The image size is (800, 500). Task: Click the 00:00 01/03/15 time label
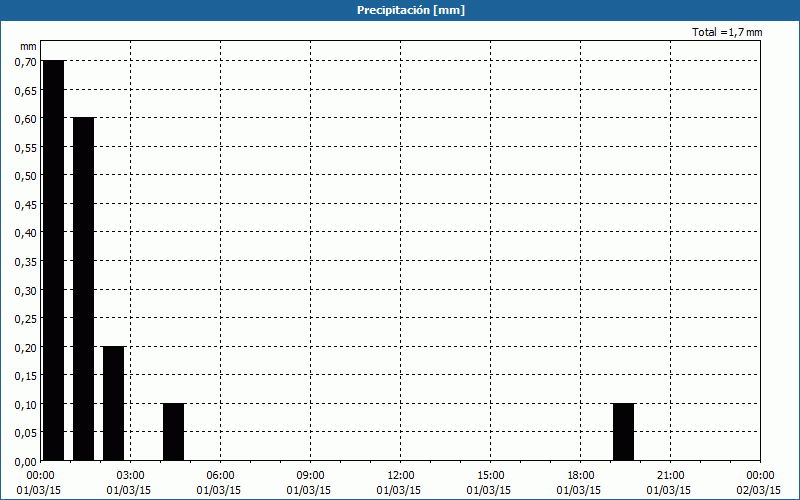point(39,483)
